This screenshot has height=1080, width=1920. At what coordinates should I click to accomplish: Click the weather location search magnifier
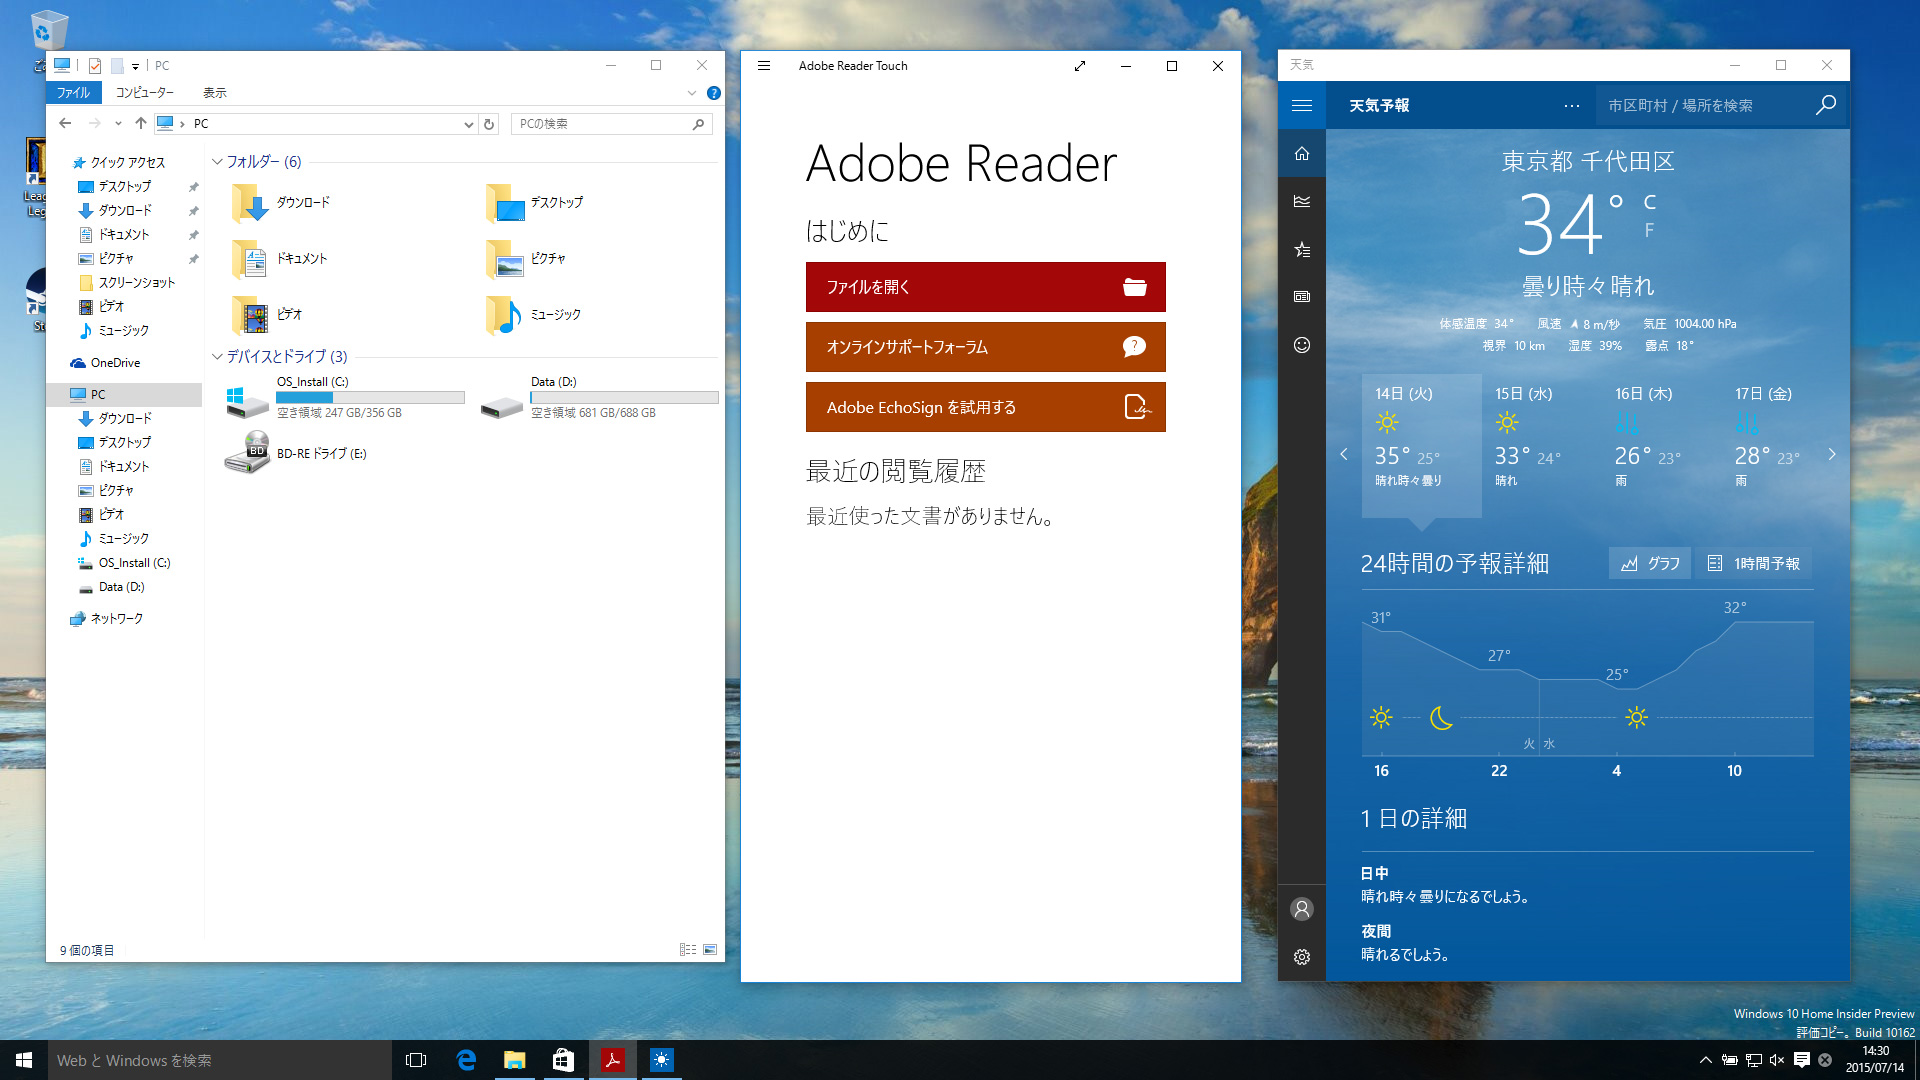1825,105
